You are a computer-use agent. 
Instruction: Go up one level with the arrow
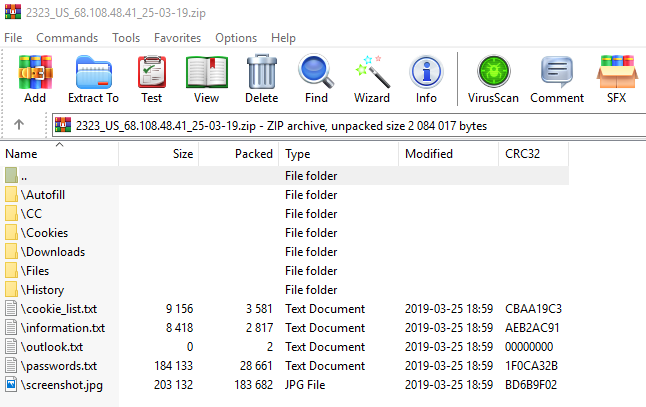(x=19, y=124)
